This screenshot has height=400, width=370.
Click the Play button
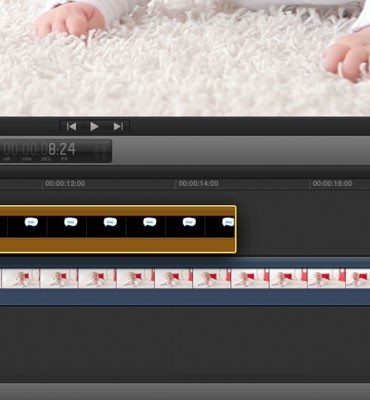(x=94, y=127)
